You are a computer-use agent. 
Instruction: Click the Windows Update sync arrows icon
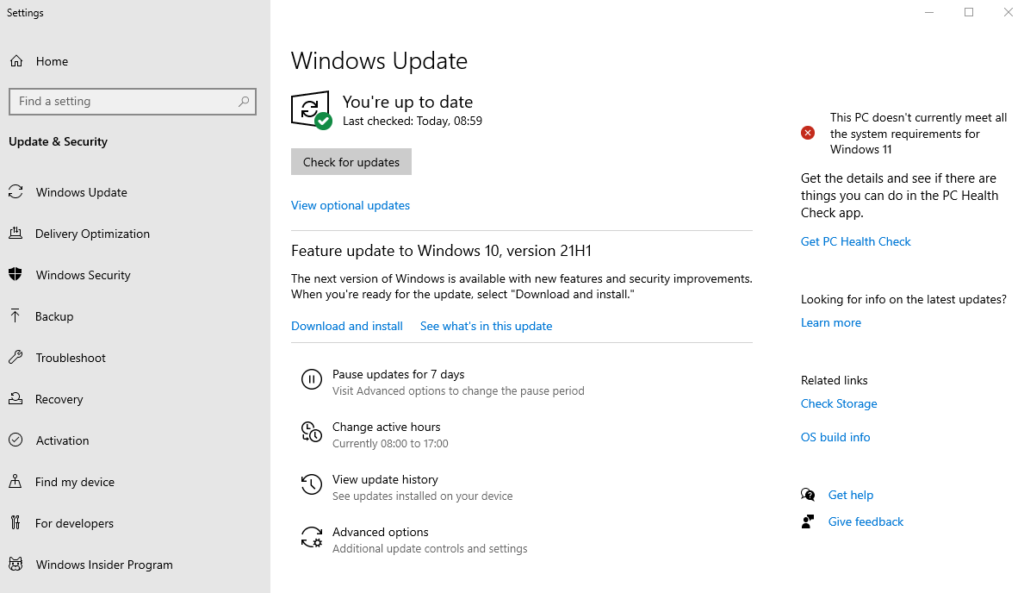coord(16,192)
